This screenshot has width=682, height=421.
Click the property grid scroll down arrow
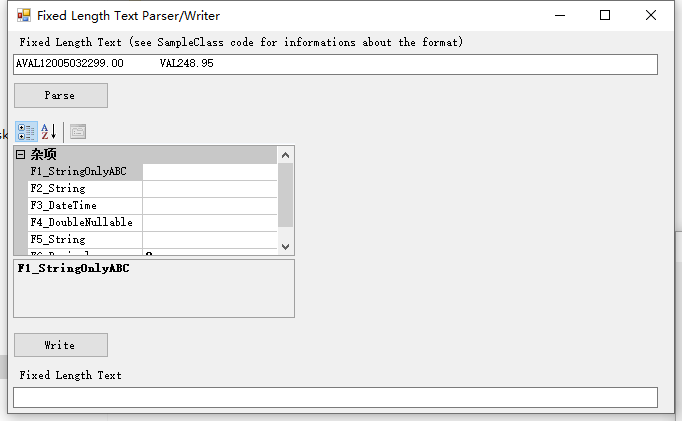pos(285,247)
